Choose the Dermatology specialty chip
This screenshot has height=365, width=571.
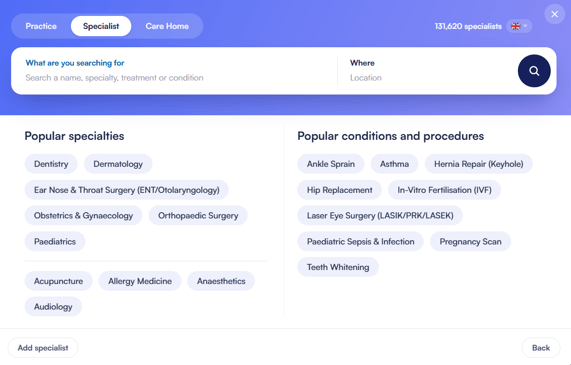coord(118,164)
